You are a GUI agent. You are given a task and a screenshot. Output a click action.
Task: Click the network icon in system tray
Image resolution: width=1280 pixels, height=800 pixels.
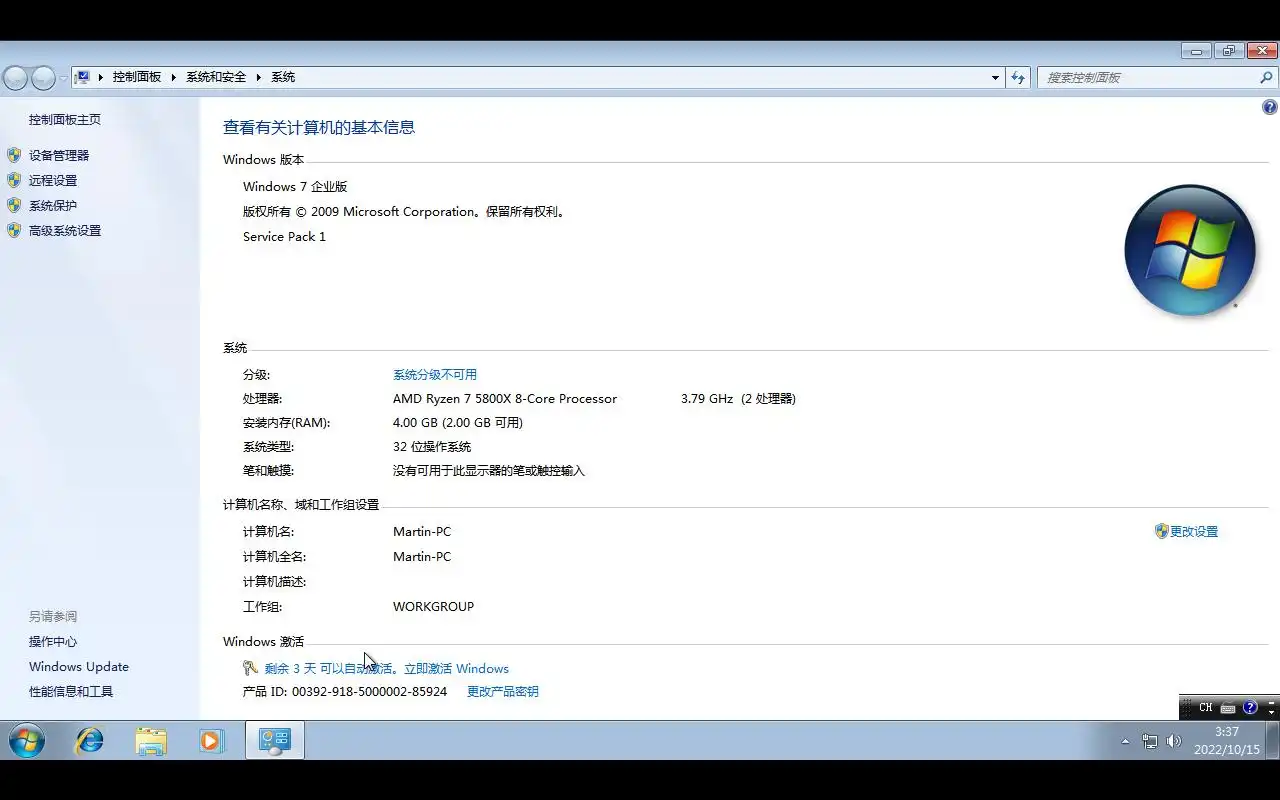tap(1150, 741)
